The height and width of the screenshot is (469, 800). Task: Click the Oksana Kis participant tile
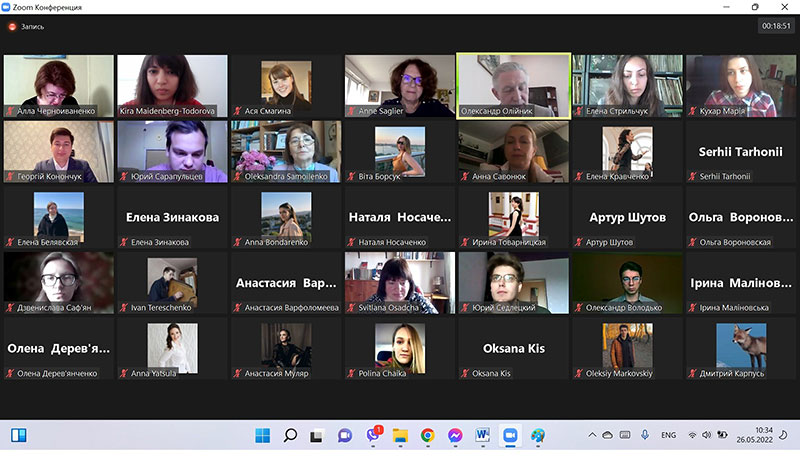point(514,349)
